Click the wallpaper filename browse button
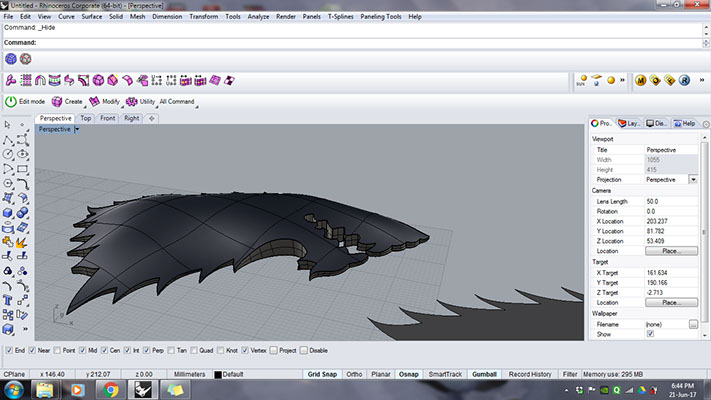 point(693,324)
